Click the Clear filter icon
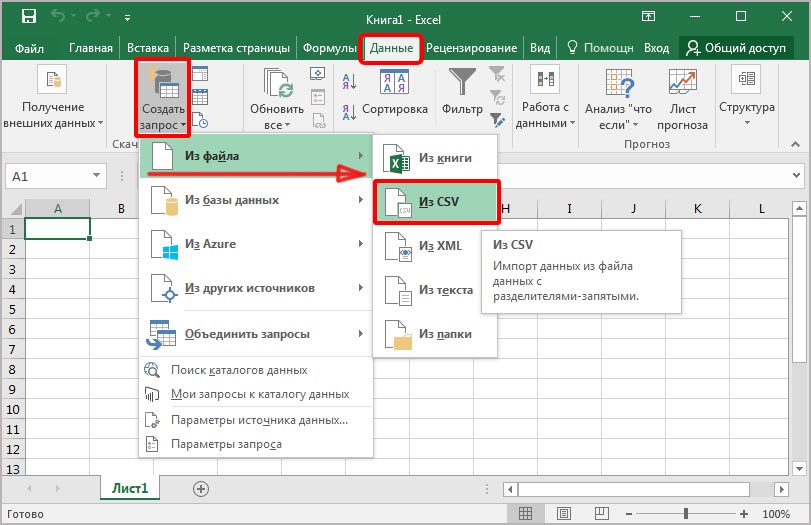This screenshot has height=525, width=811. pyautogui.click(x=497, y=74)
